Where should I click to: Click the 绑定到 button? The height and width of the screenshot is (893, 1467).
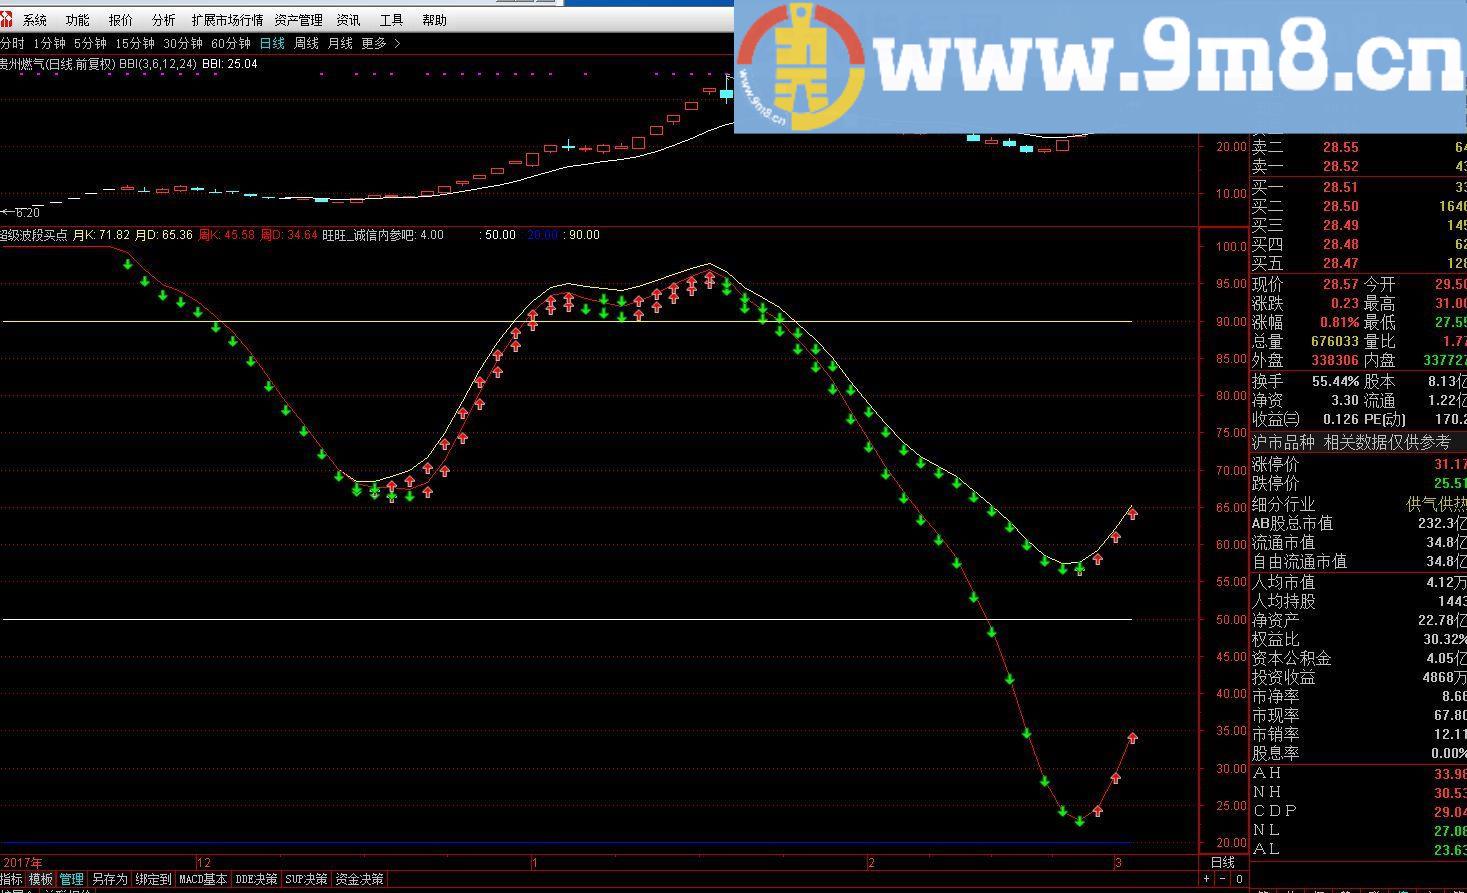(x=153, y=880)
